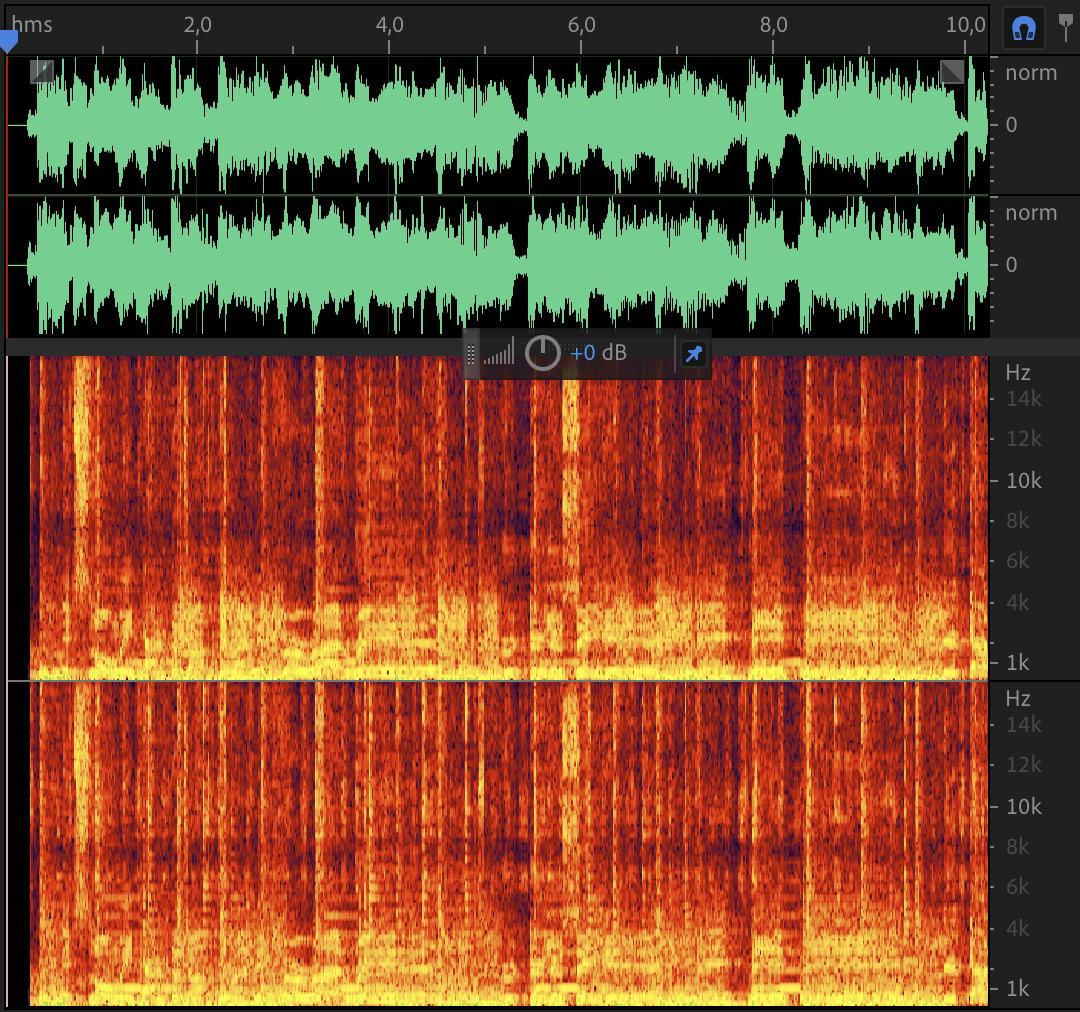Click the 10k mark on the bottom frequency scale

(1024, 807)
